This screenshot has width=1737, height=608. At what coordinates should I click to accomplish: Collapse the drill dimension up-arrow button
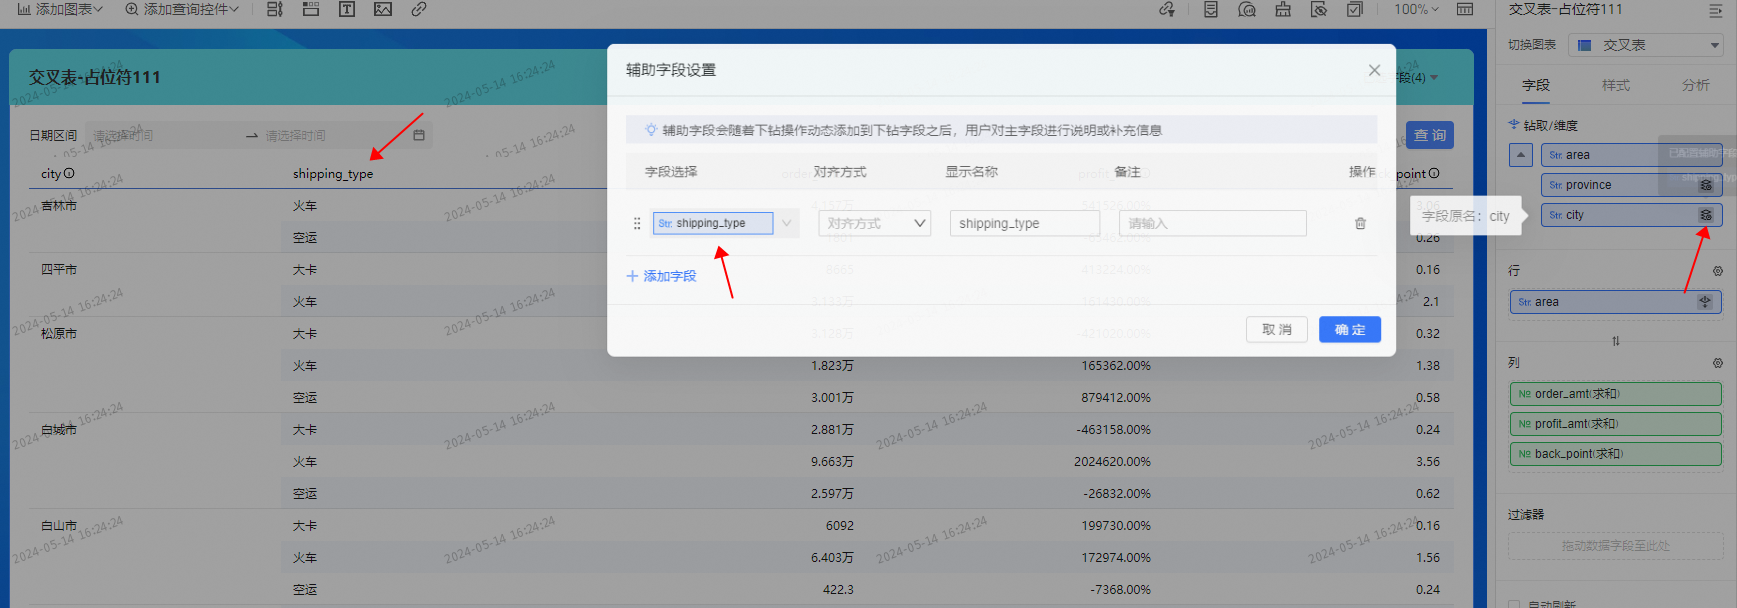[x=1521, y=155]
